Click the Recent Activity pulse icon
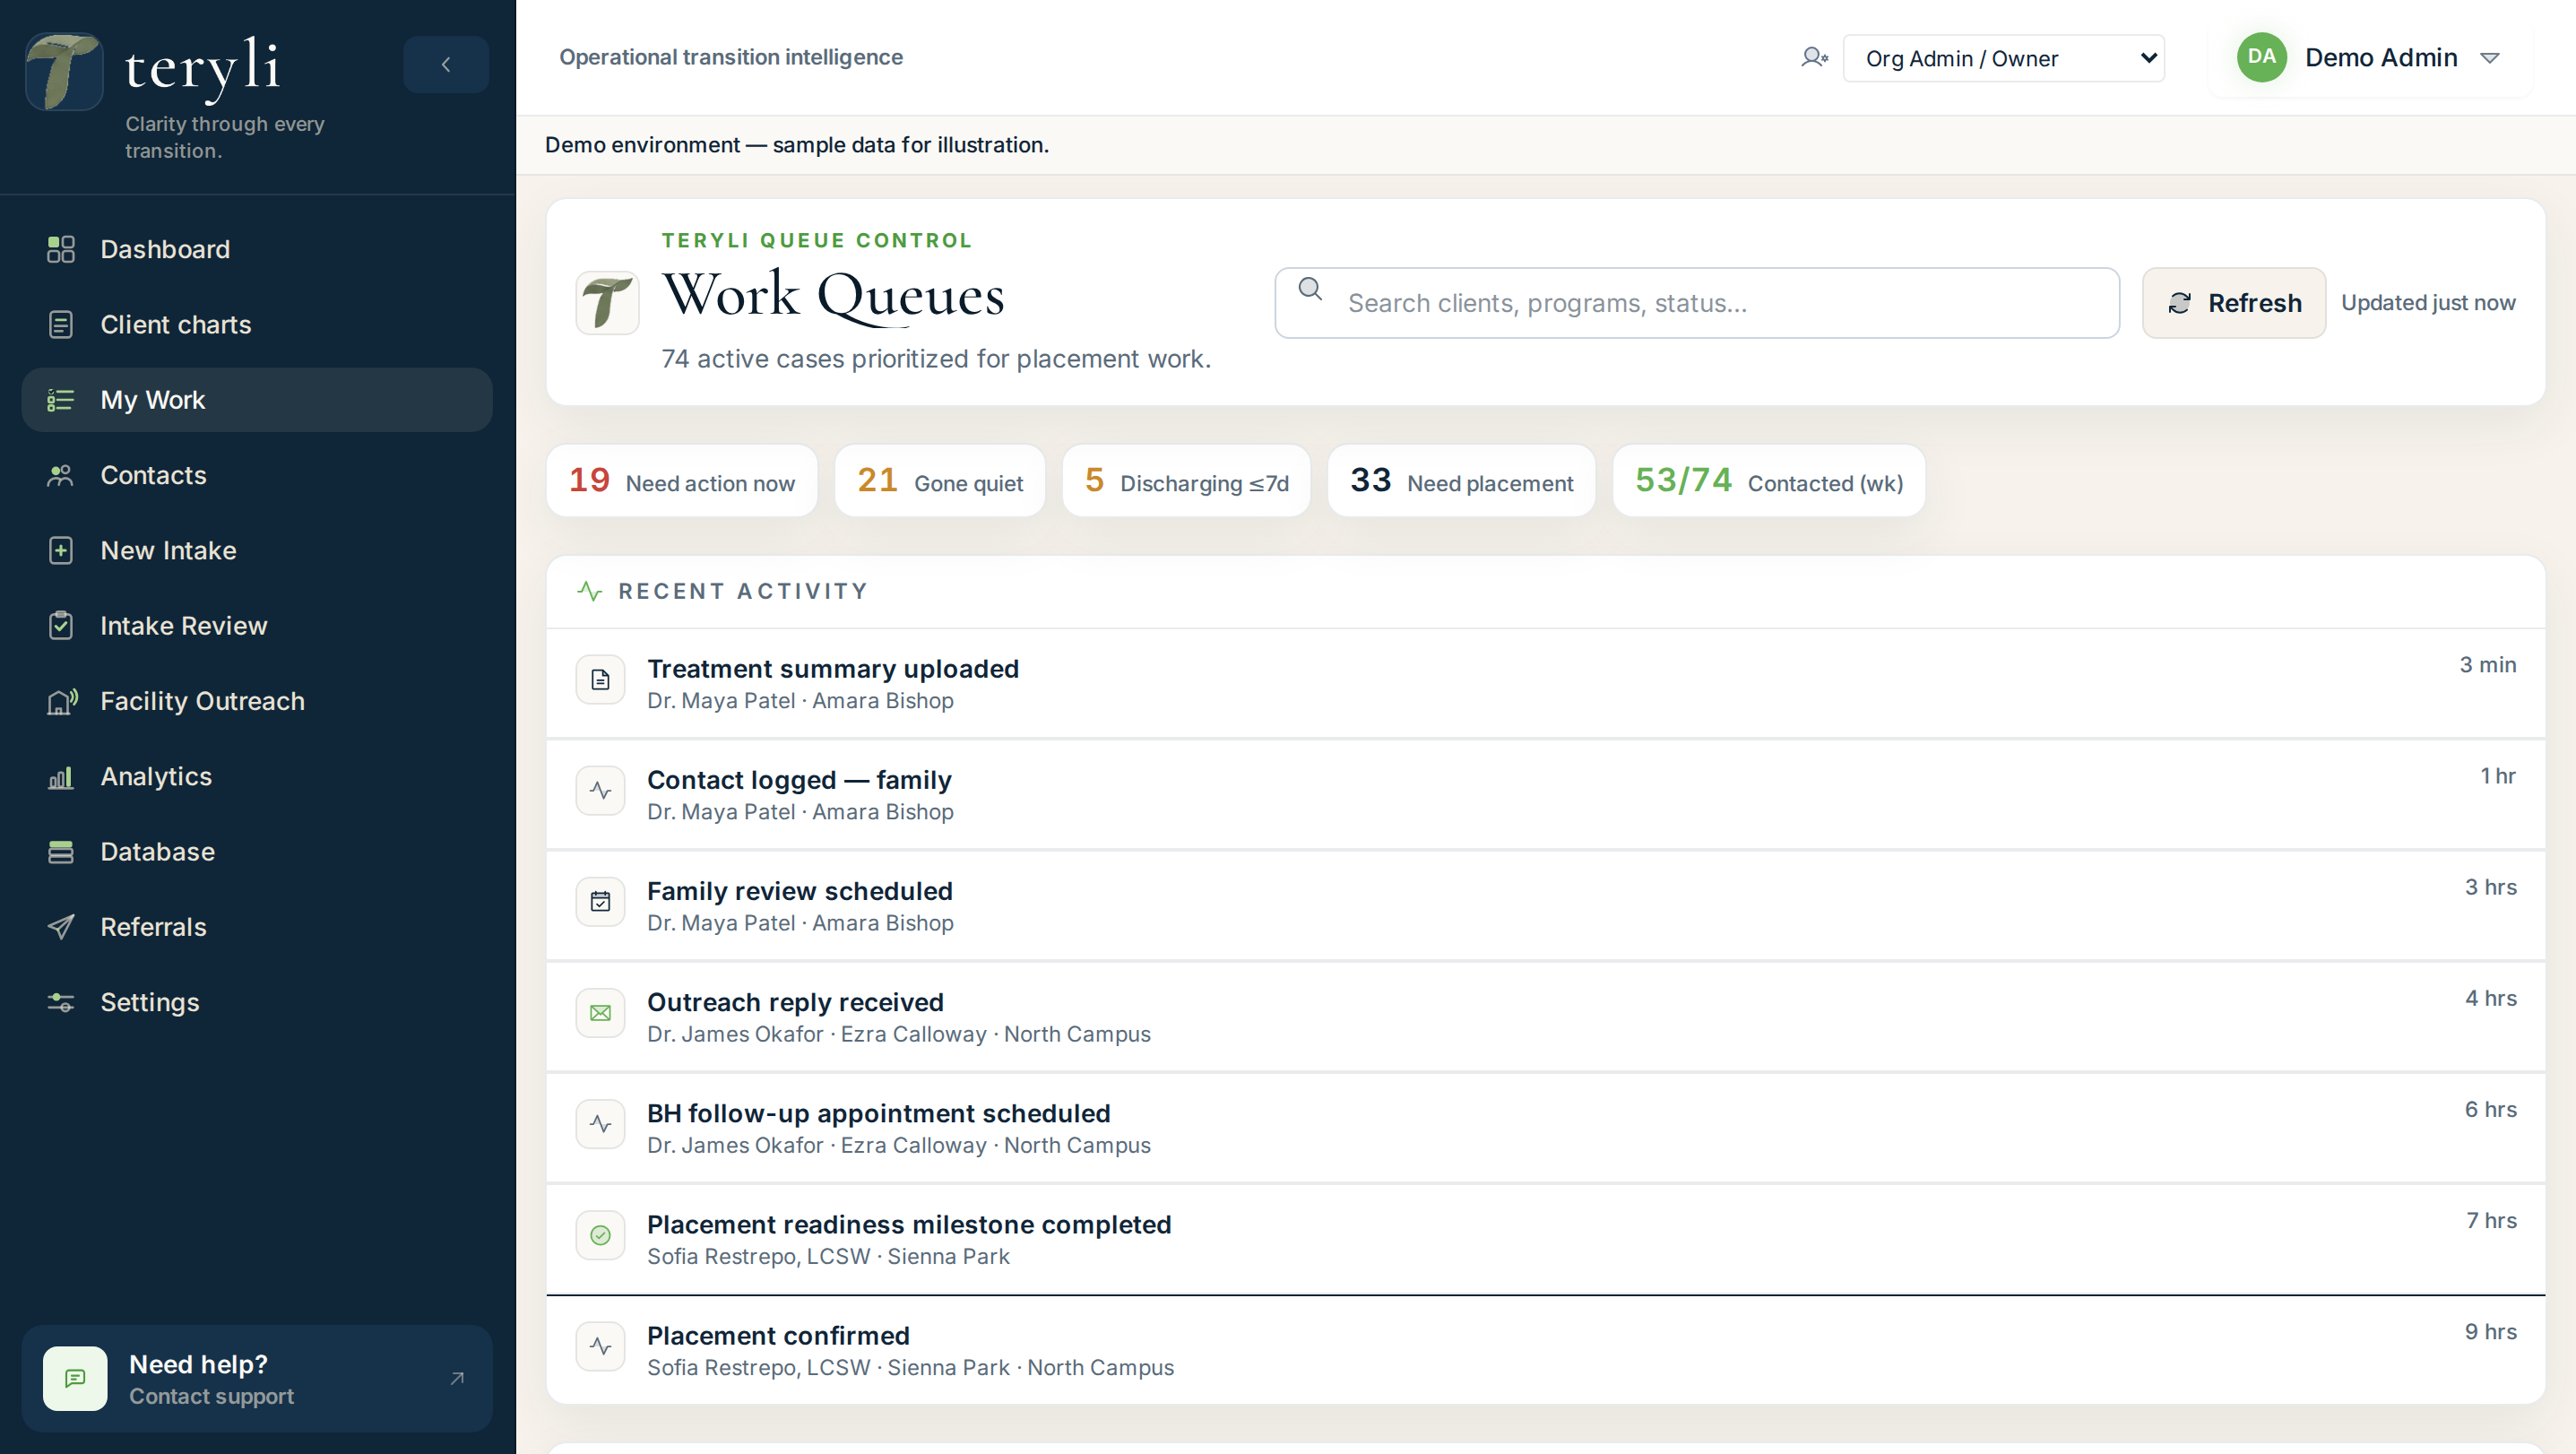The width and height of the screenshot is (2576, 1454). [590, 592]
